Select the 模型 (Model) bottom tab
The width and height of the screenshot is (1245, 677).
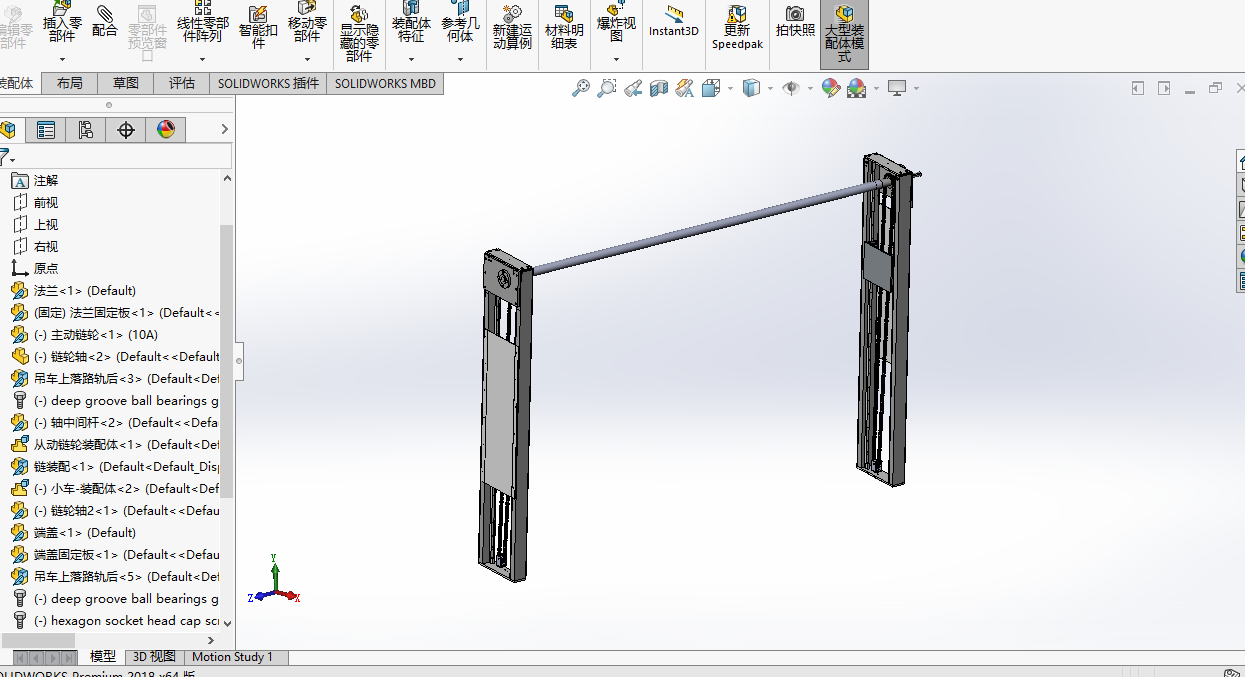102,657
